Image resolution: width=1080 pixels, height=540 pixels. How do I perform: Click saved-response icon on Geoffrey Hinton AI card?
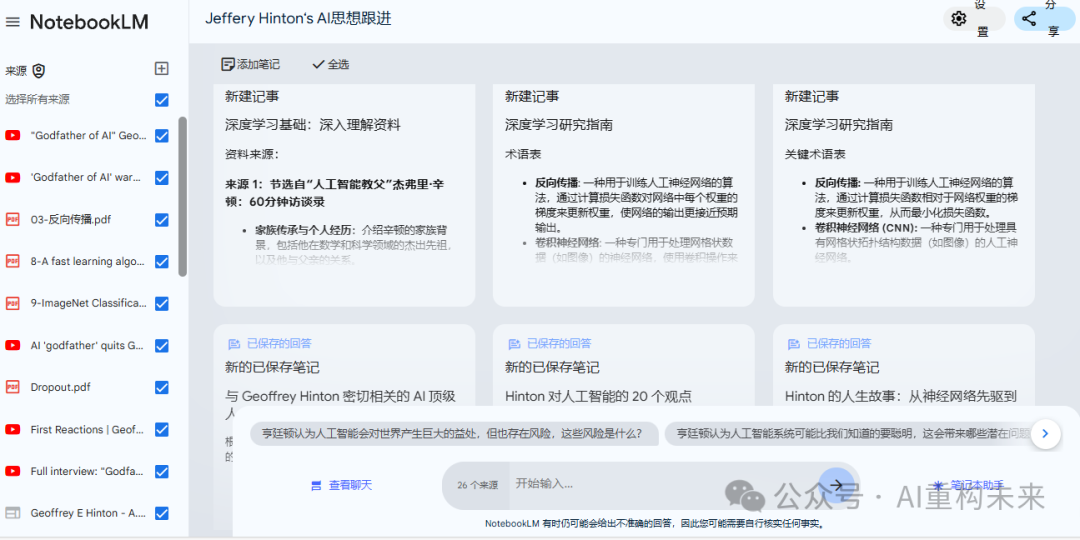click(x=233, y=344)
